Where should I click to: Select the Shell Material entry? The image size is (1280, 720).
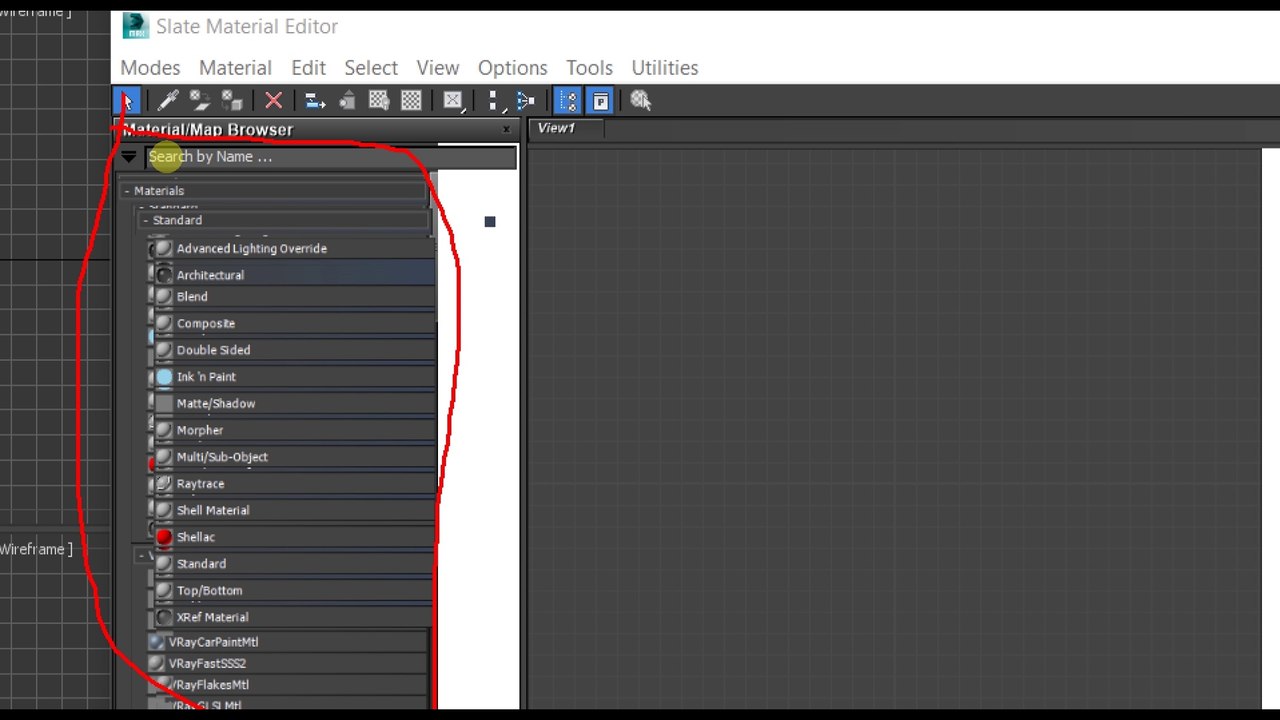pyautogui.click(x=292, y=510)
